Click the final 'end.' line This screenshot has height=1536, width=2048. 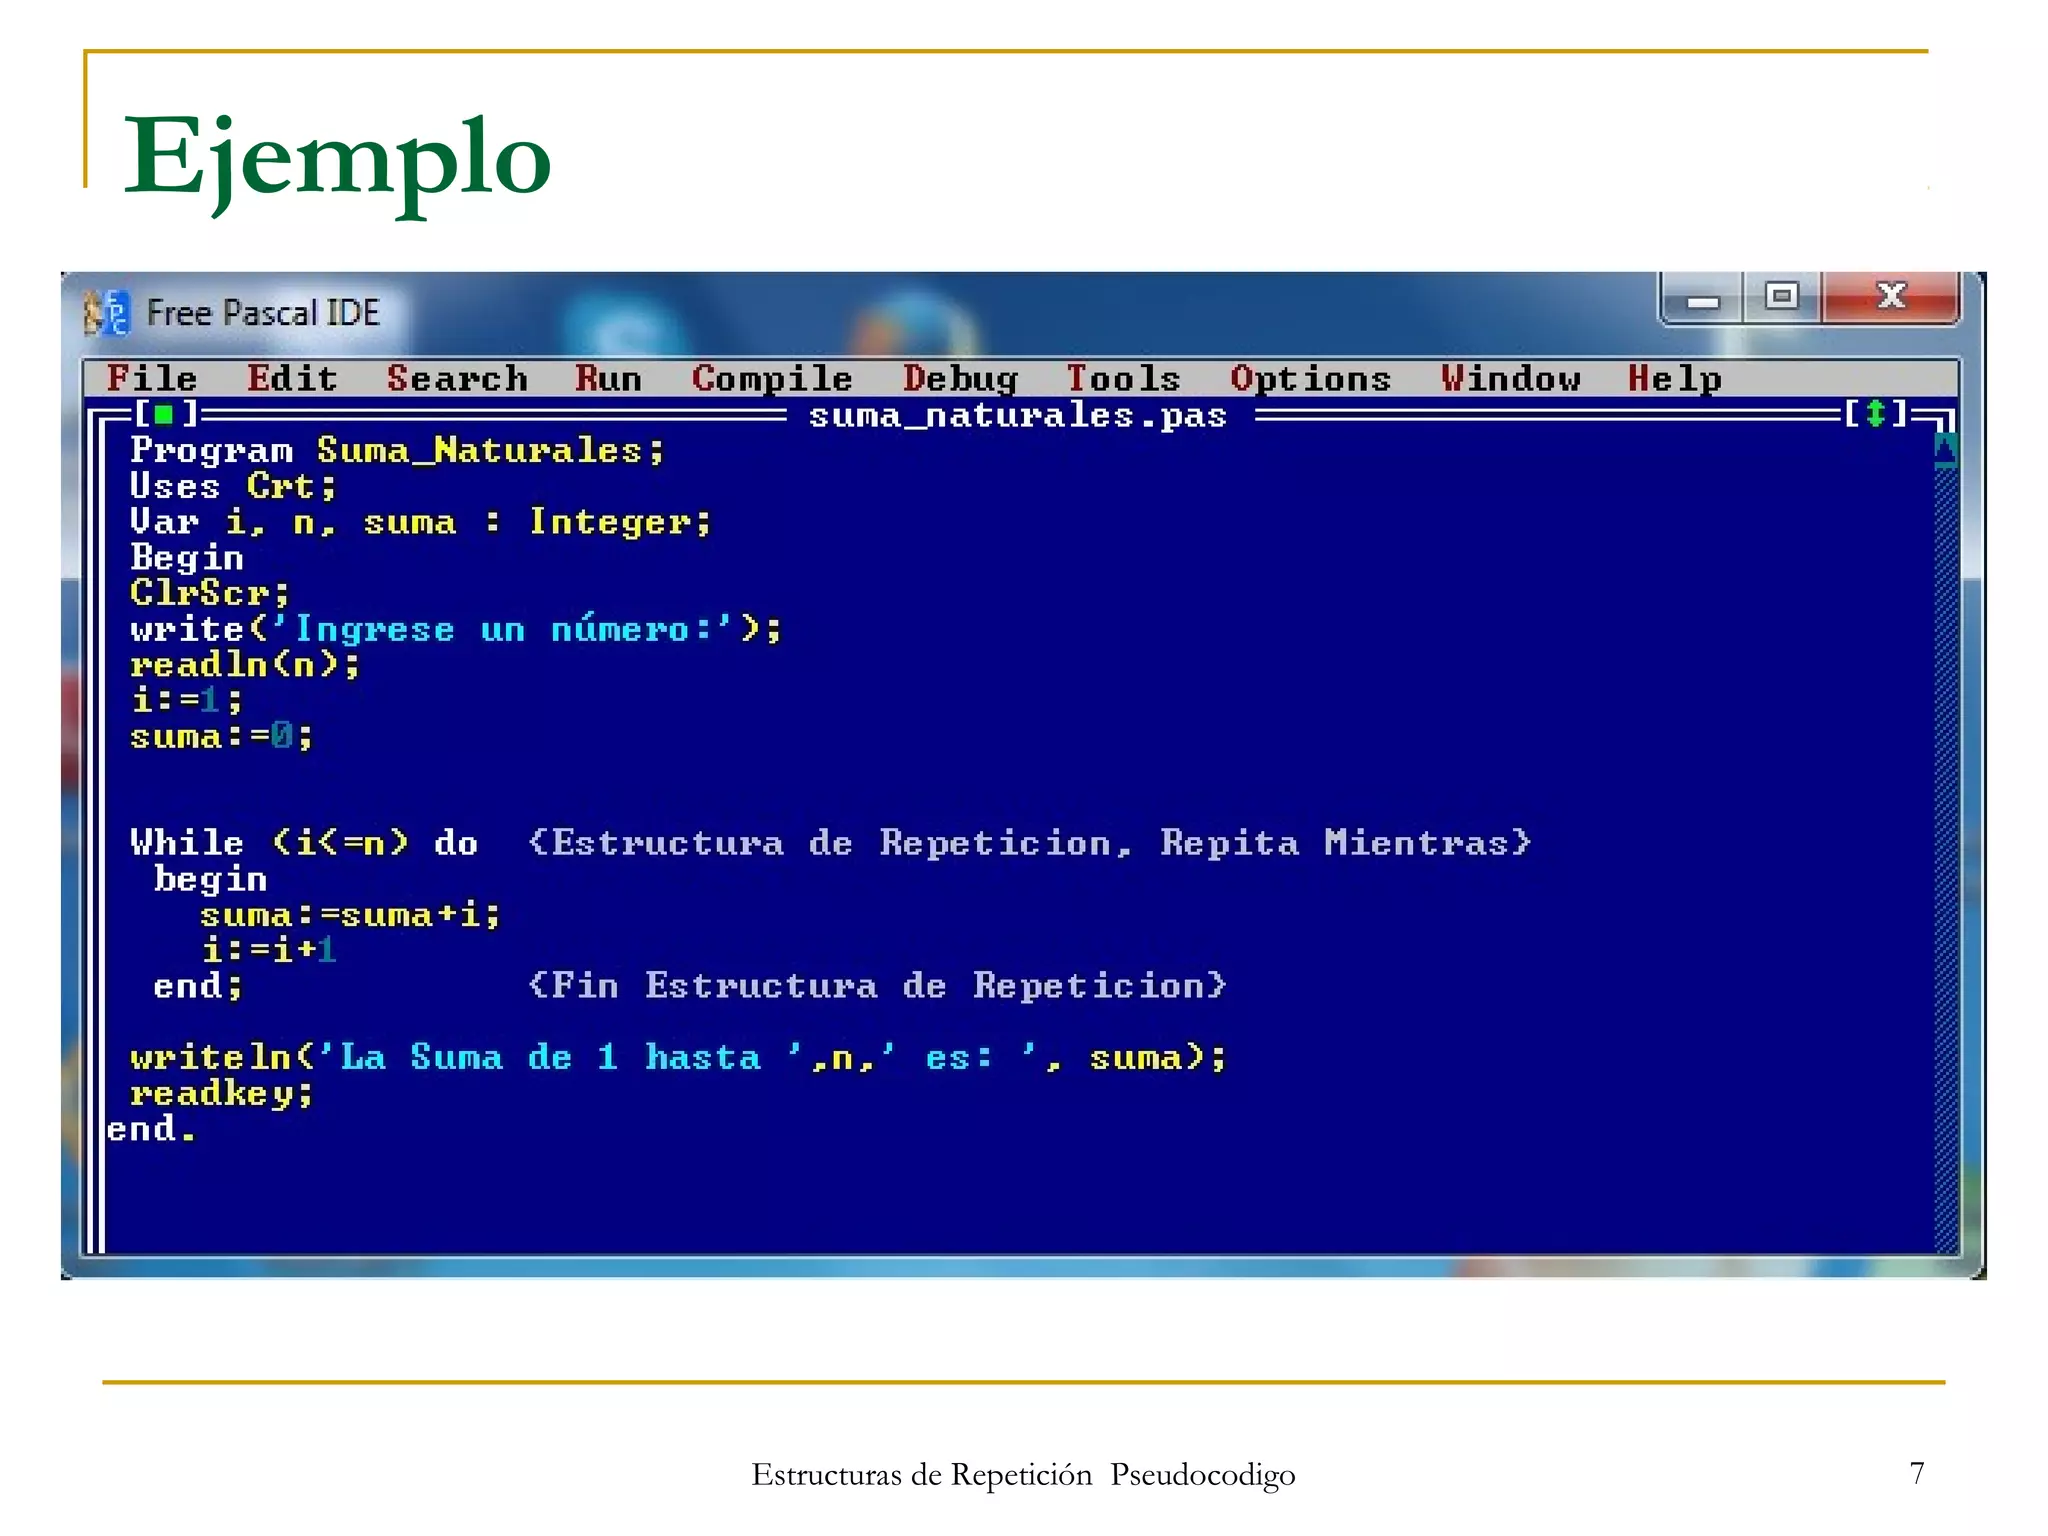[x=152, y=1130]
